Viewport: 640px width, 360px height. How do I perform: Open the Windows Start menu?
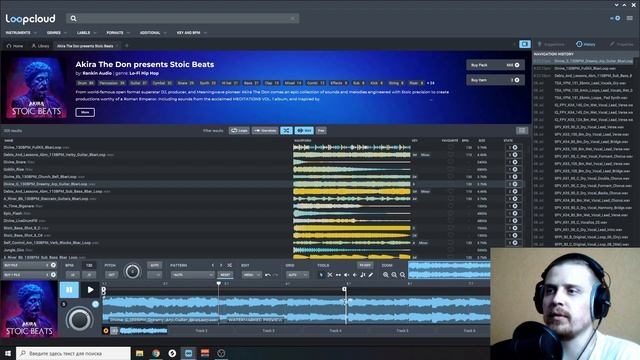8,353
